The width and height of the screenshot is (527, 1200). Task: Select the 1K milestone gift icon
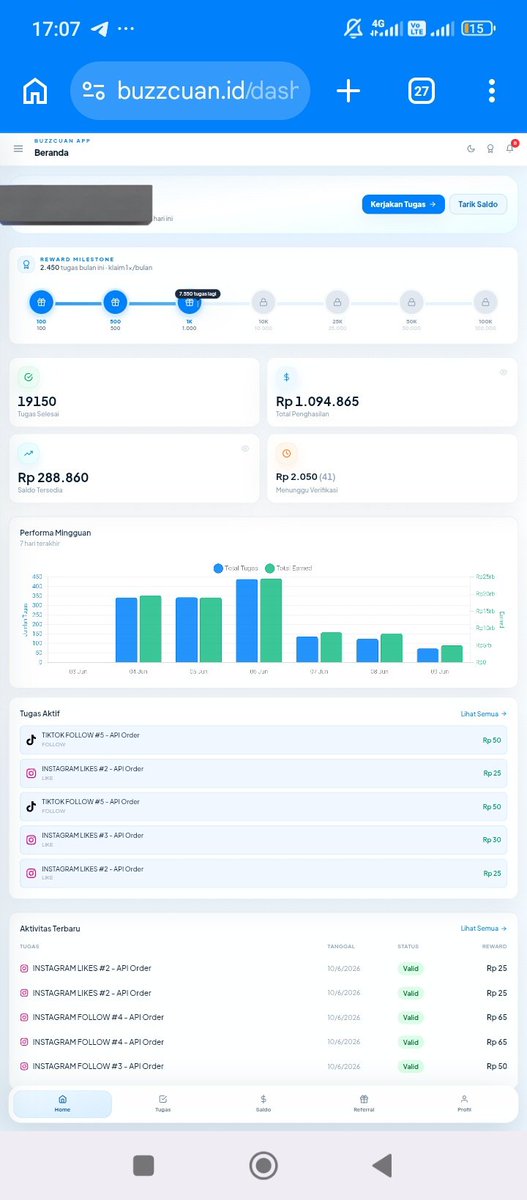coord(189,302)
